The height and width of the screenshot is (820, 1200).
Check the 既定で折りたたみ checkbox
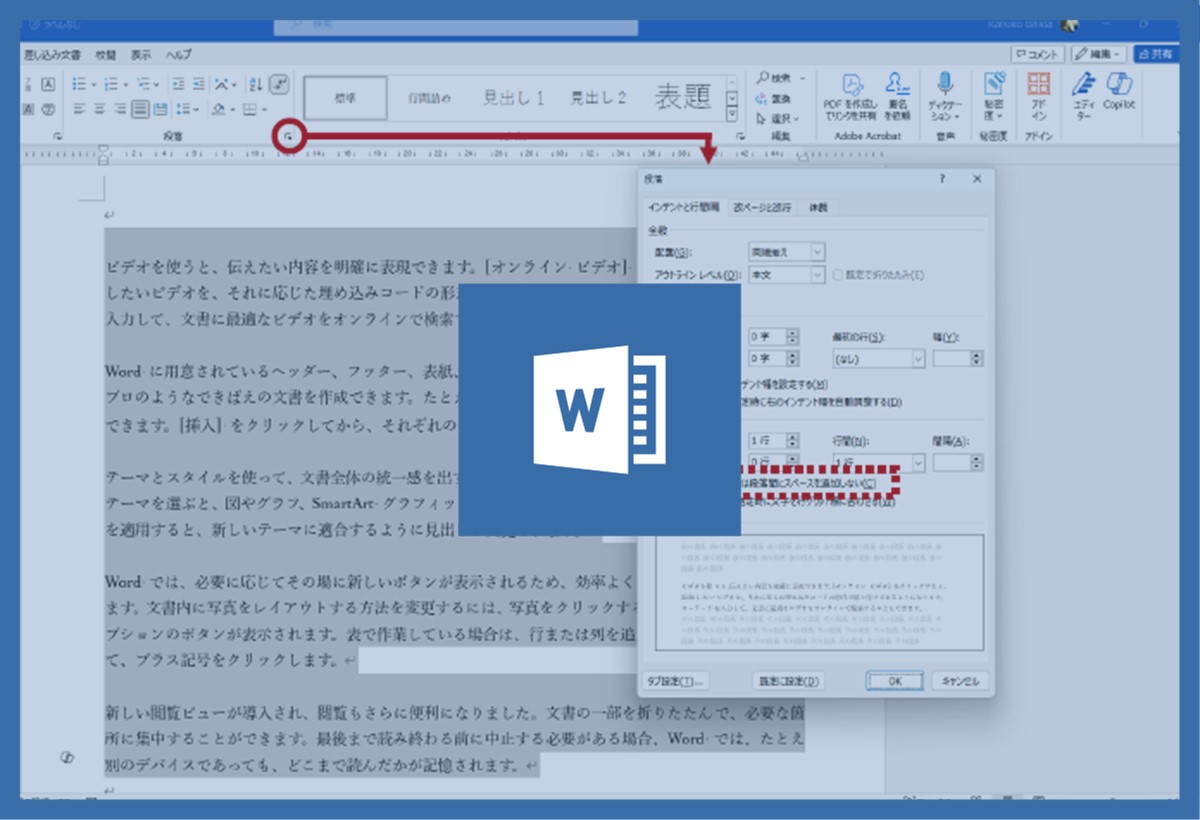click(x=840, y=275)
